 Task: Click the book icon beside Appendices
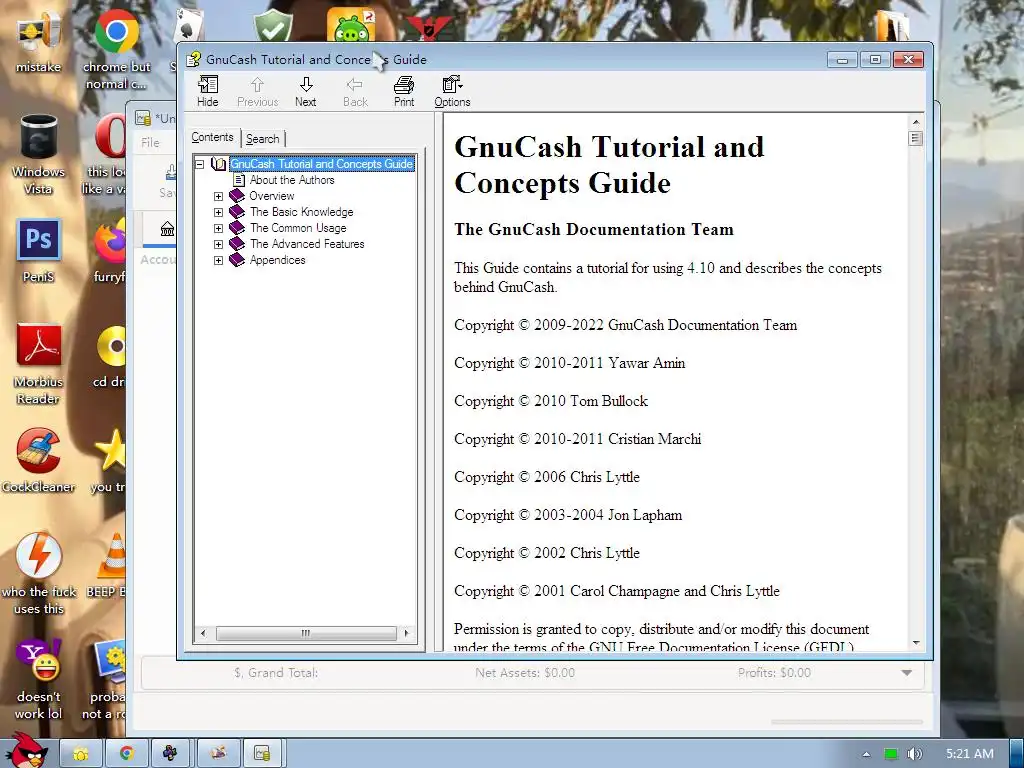point(237,260)
